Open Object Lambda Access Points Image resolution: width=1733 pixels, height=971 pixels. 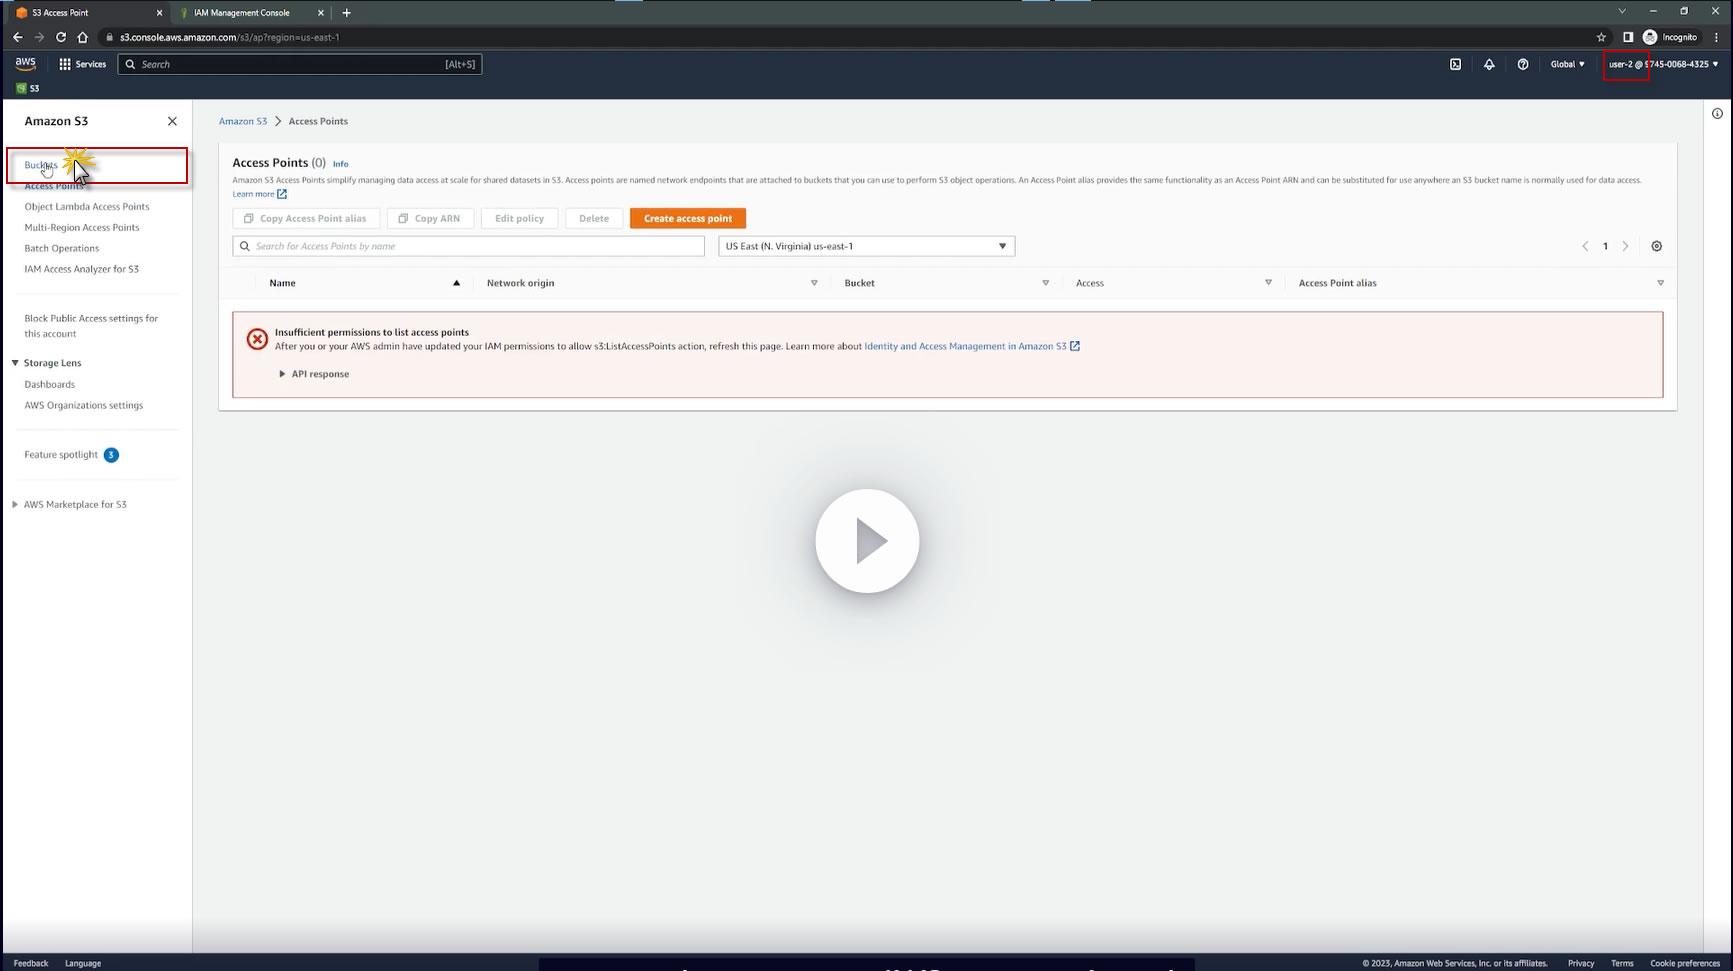tap(87, 207)
